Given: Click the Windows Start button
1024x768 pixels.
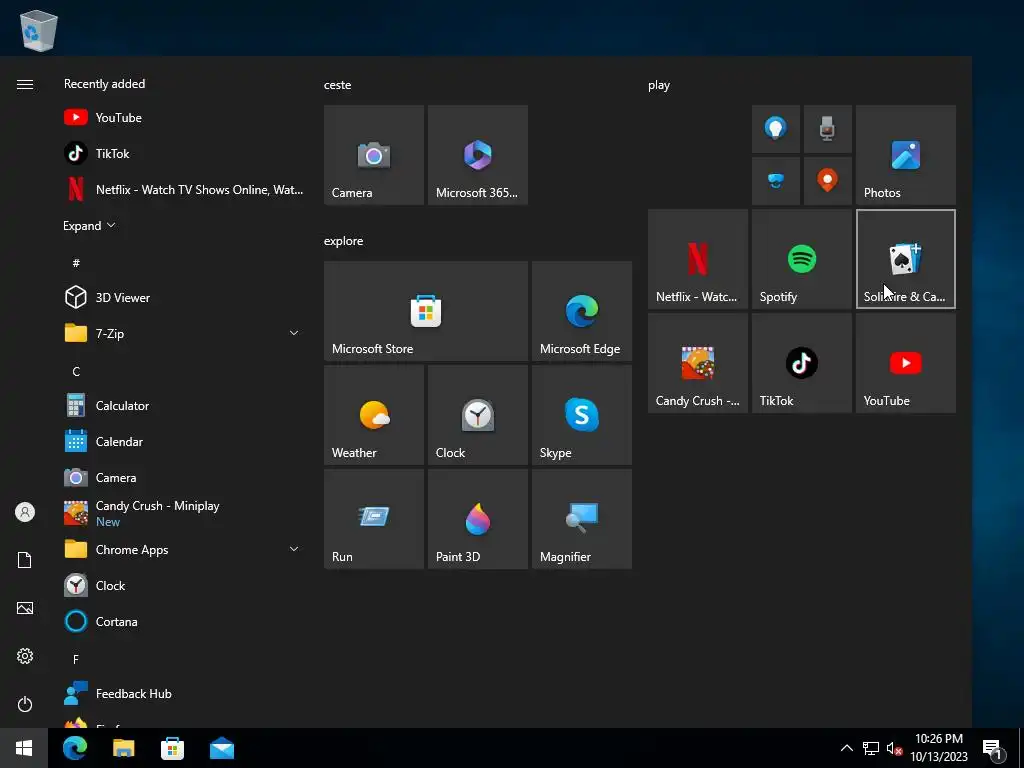Looking at the screenshot, I should (x=24, y=748).
